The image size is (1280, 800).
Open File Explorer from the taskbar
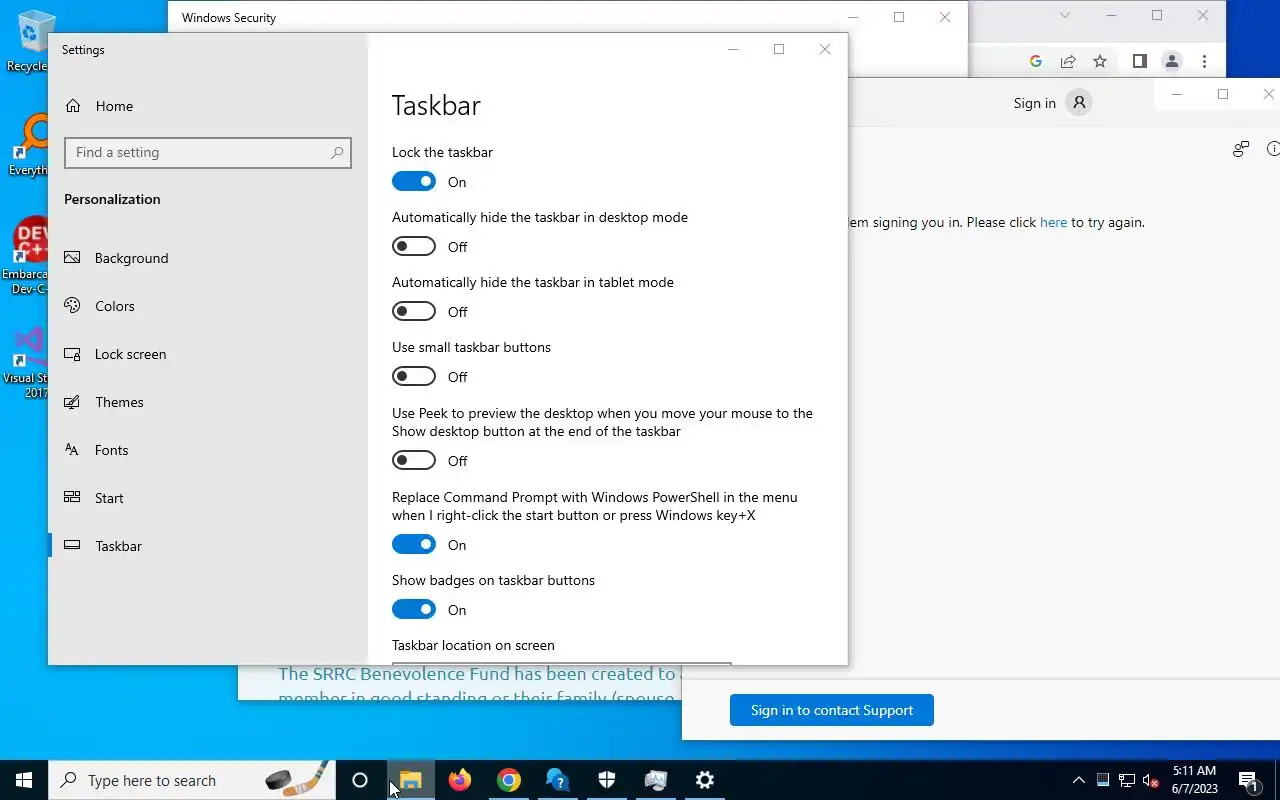(410, 780)
